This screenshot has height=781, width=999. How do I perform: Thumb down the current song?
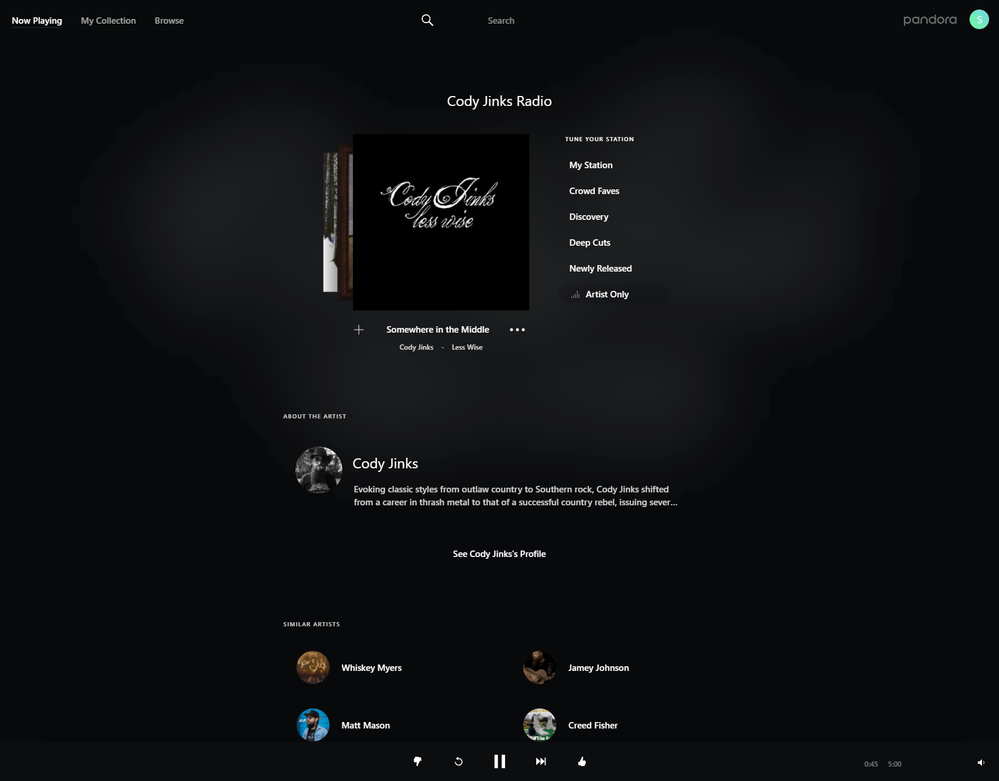point(417,761)
